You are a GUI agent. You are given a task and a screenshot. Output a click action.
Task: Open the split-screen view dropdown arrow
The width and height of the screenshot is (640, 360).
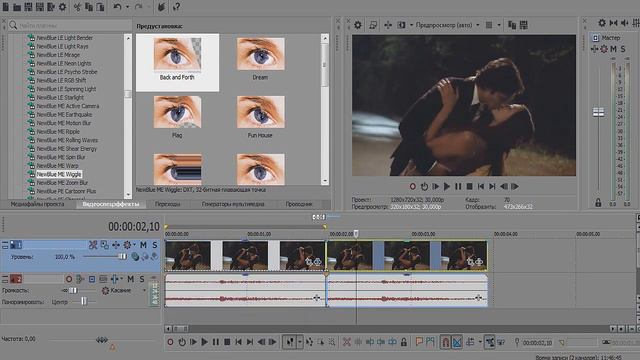[x=411, y=25]
